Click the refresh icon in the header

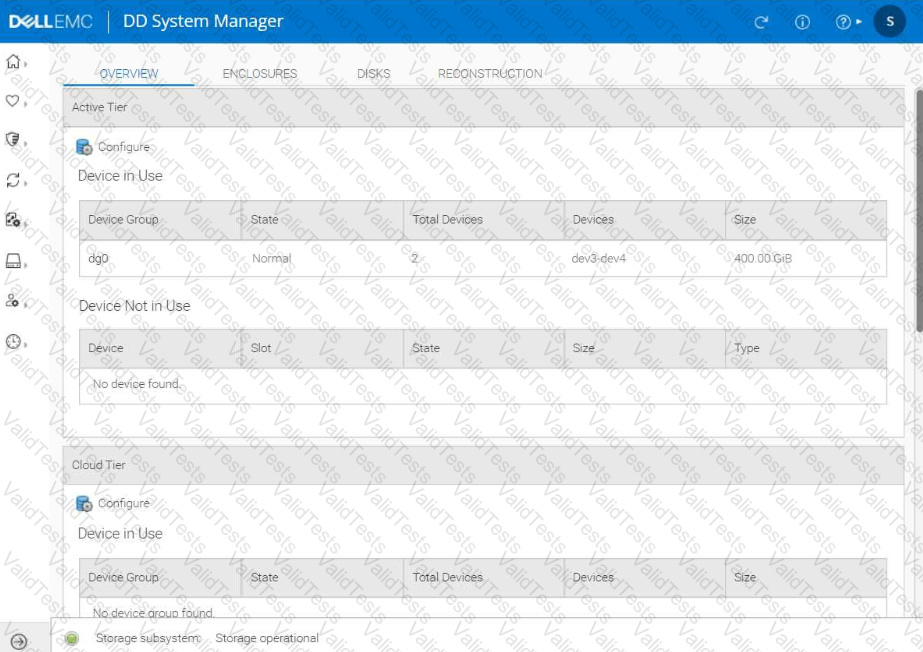pyautogui.click(x=761, y=22)
